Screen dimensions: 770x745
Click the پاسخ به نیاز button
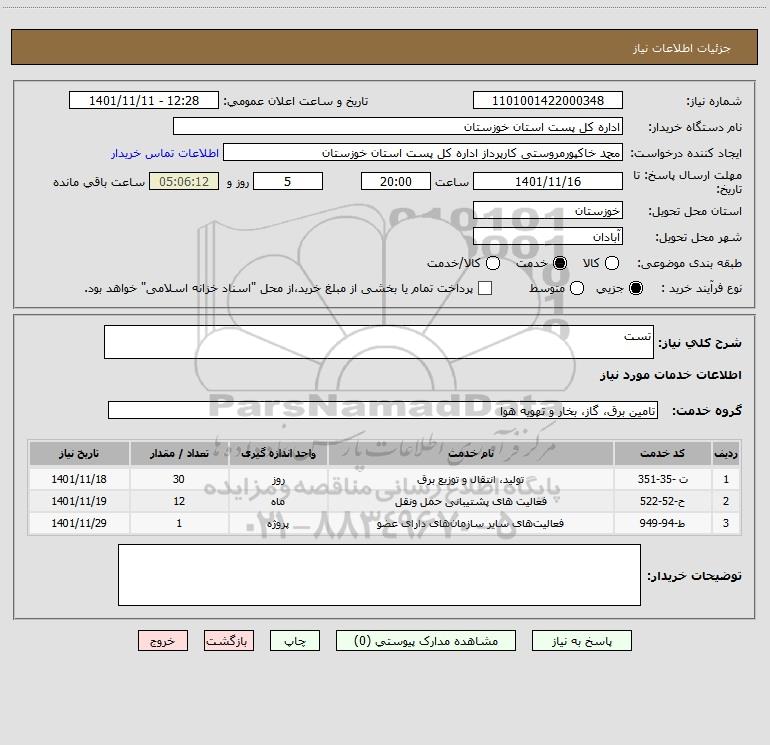pos(581,641)
